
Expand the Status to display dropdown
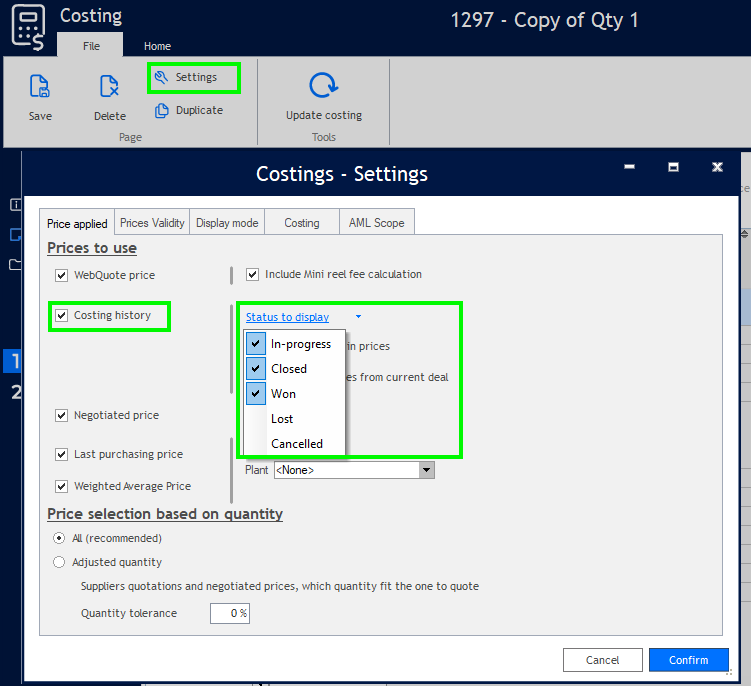click(358, 317)
